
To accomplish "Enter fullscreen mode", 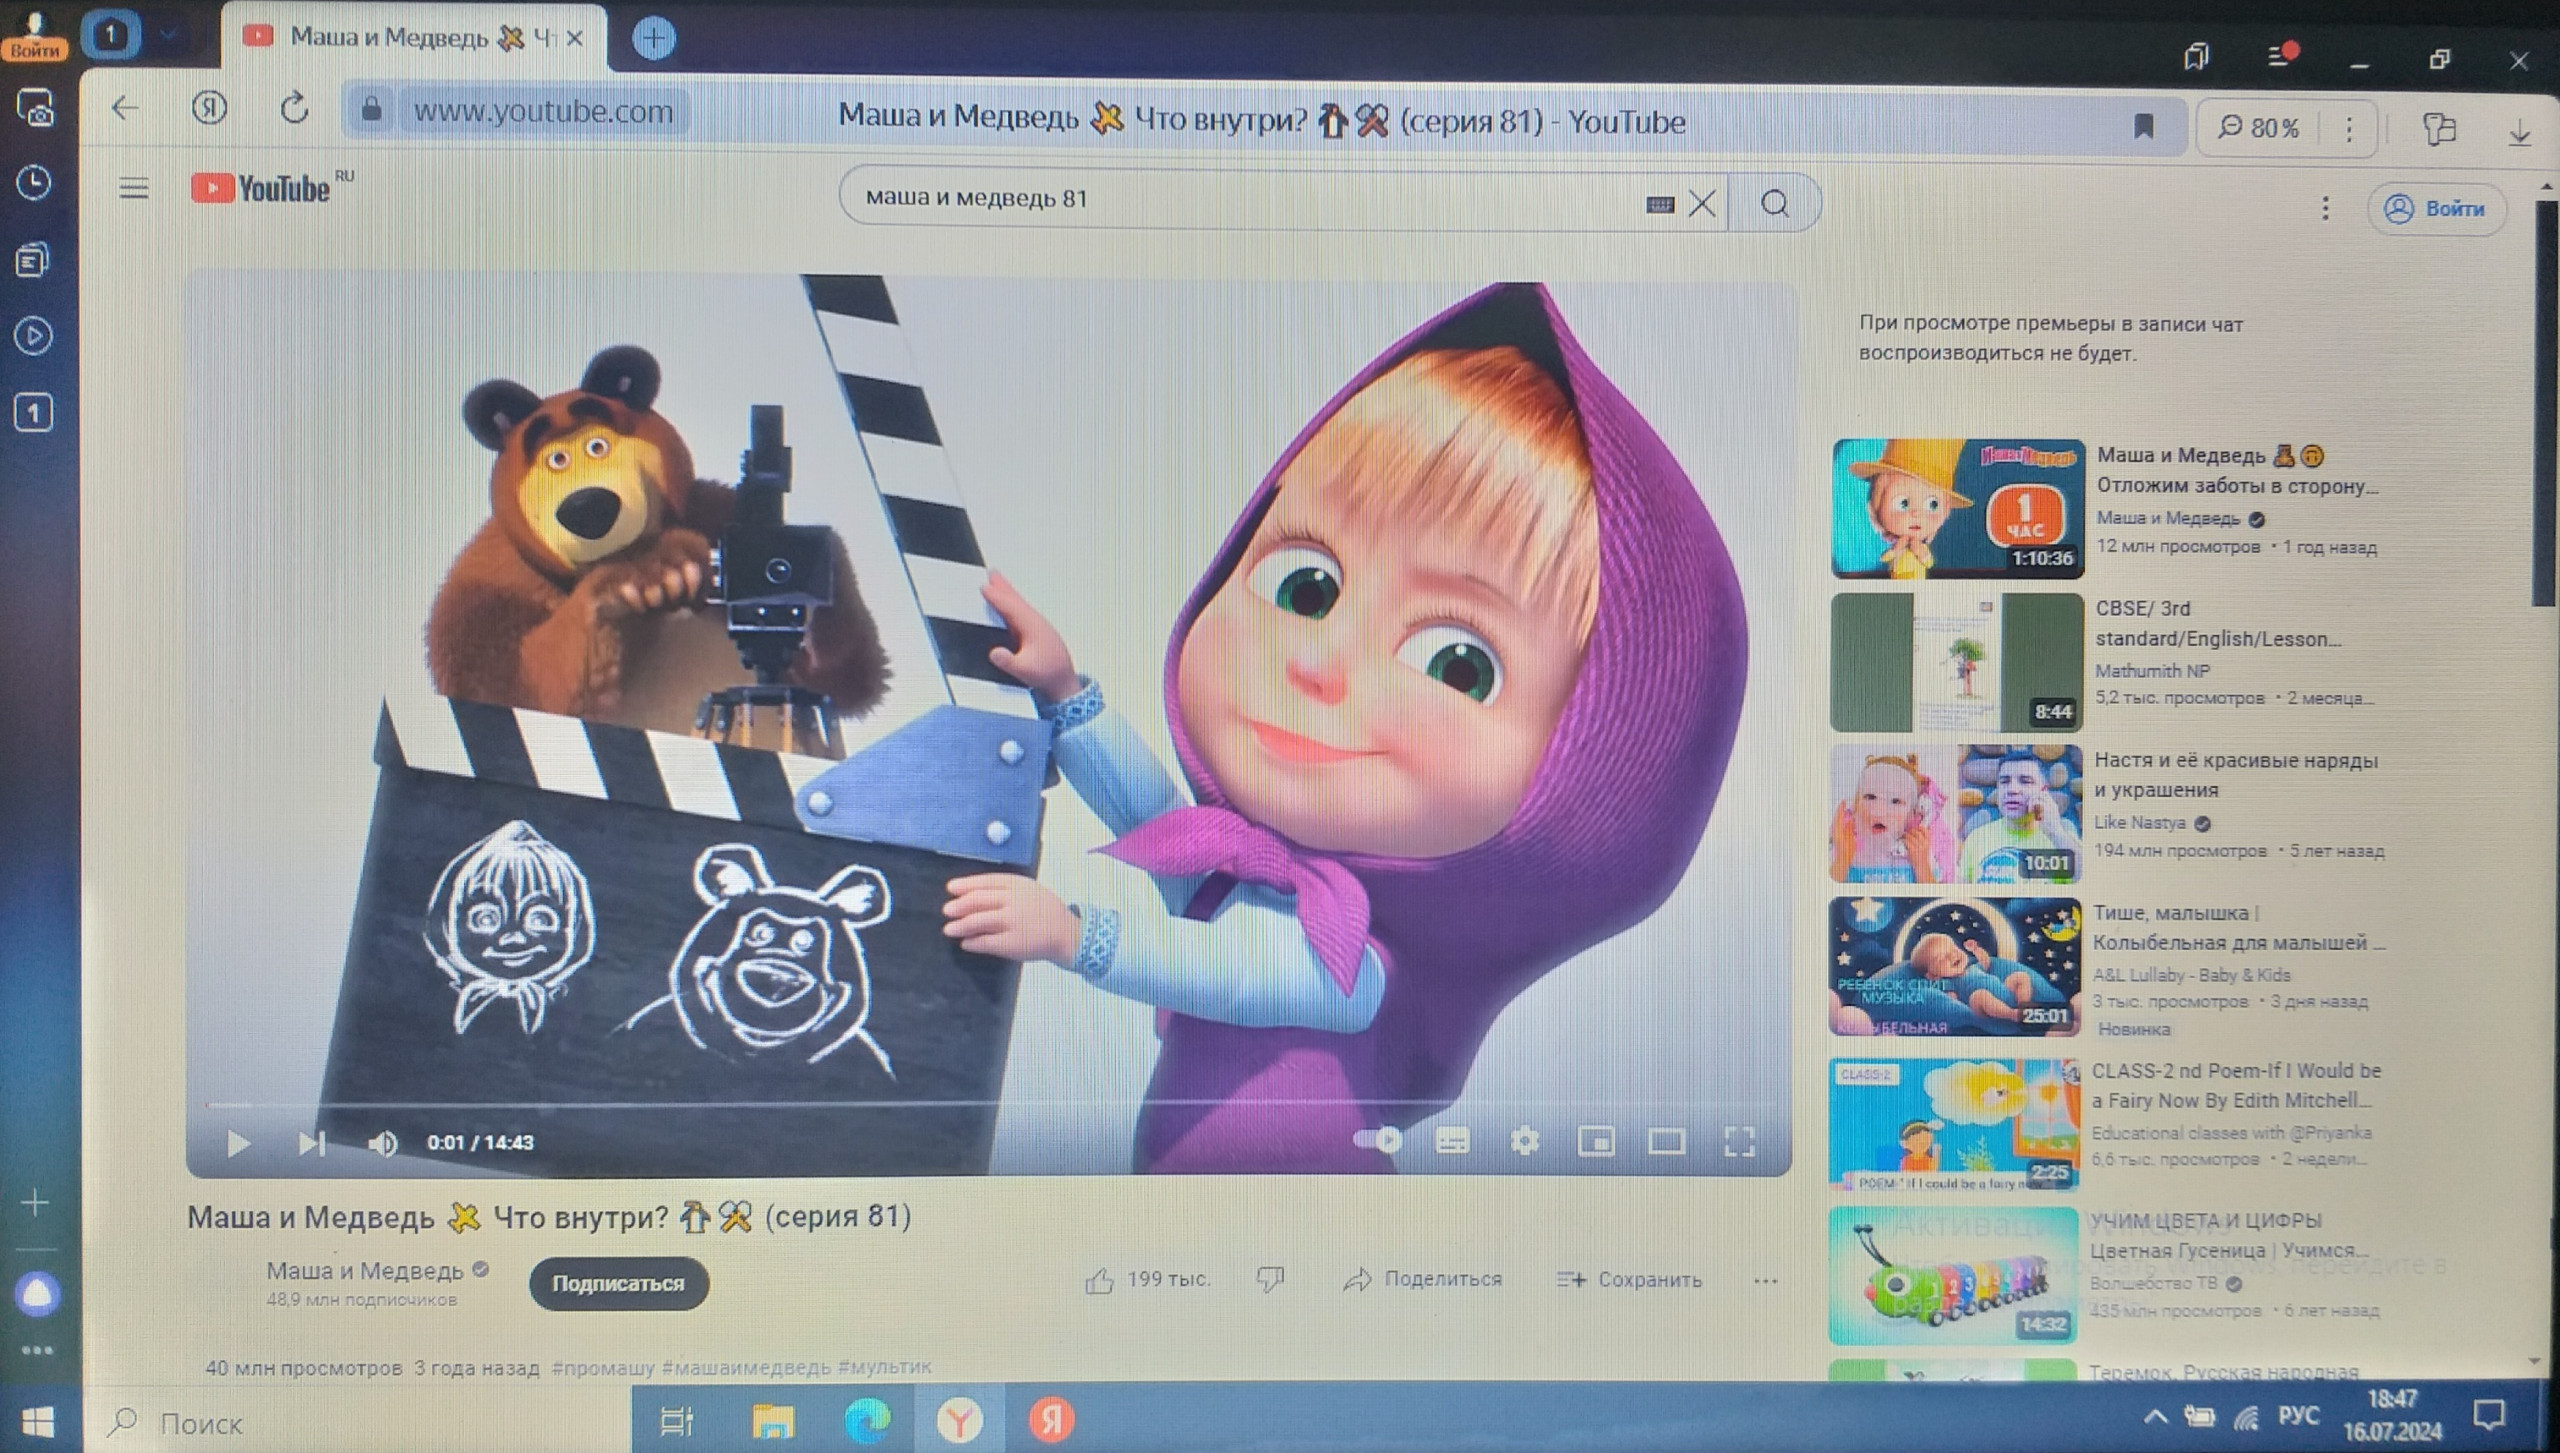I will pos(1740,1140).
